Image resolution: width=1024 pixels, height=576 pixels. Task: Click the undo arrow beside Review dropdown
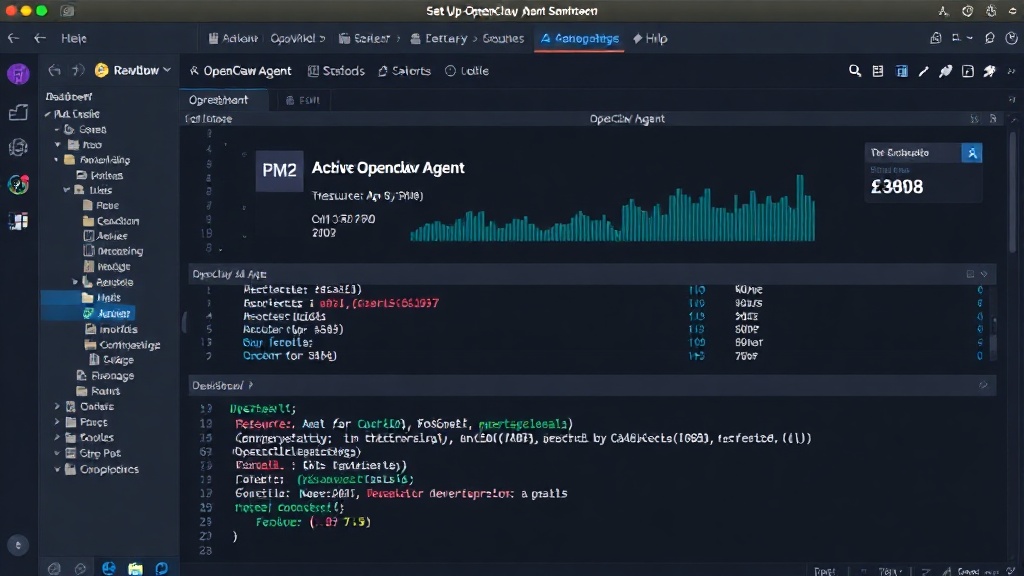(54, 71)
